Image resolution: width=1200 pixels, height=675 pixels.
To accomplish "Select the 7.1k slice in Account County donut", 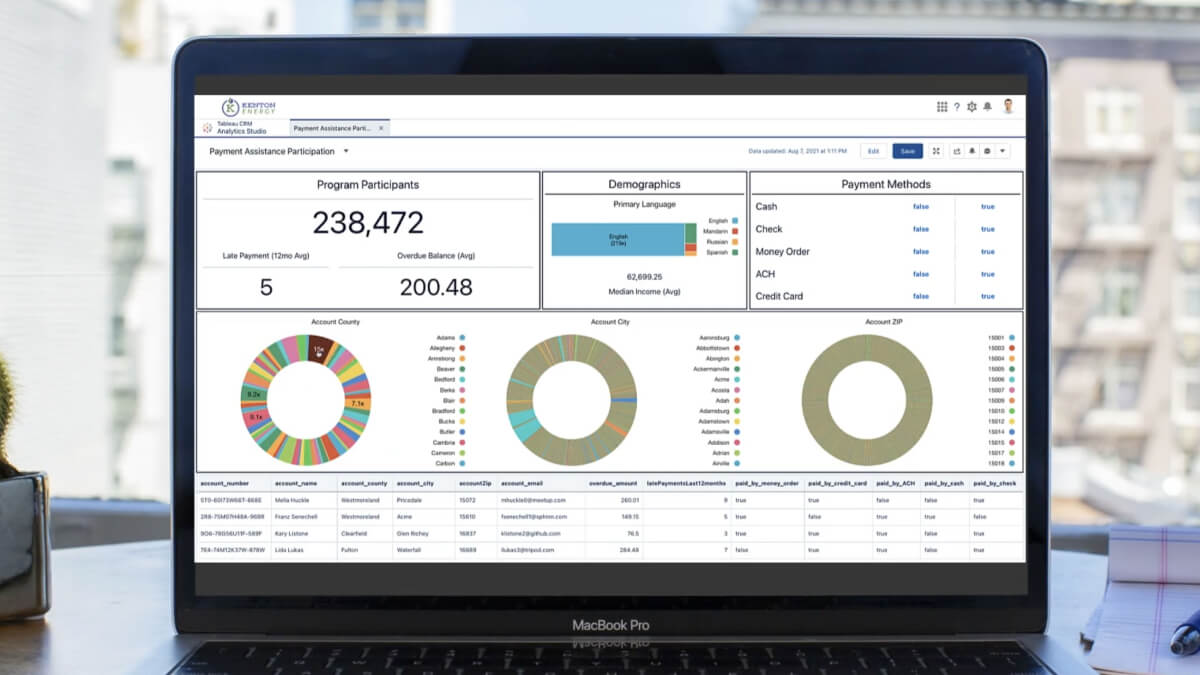I will click(x=357, y=403).
